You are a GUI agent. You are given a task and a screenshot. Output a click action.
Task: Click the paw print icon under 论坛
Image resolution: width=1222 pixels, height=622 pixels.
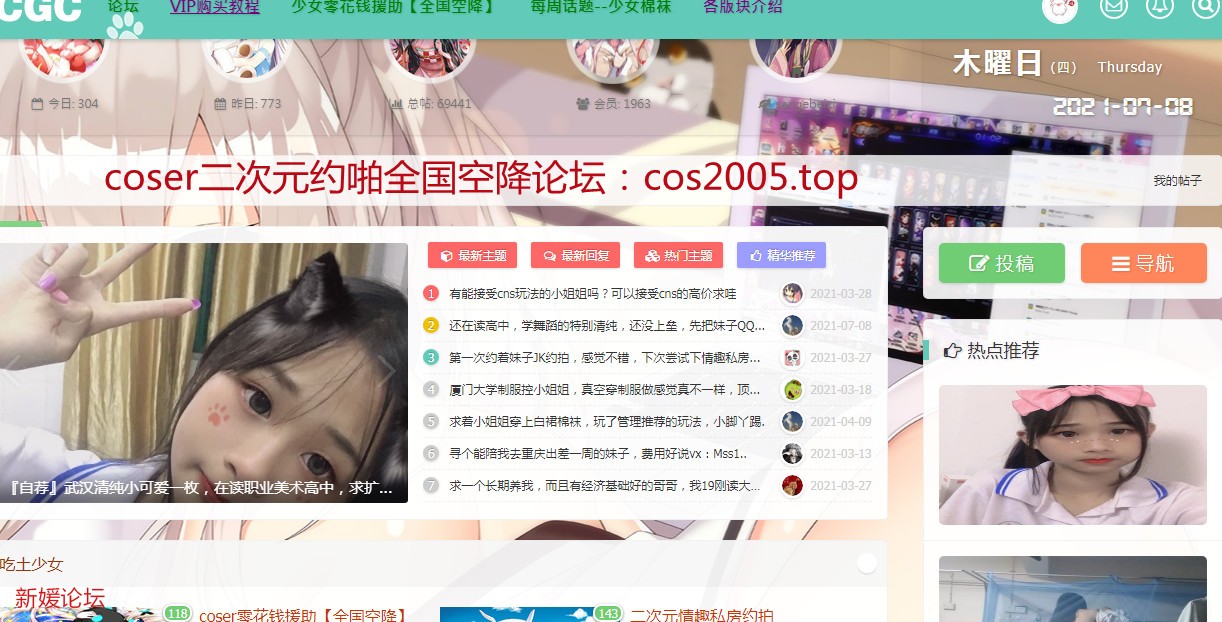click(x=125, y=26)
